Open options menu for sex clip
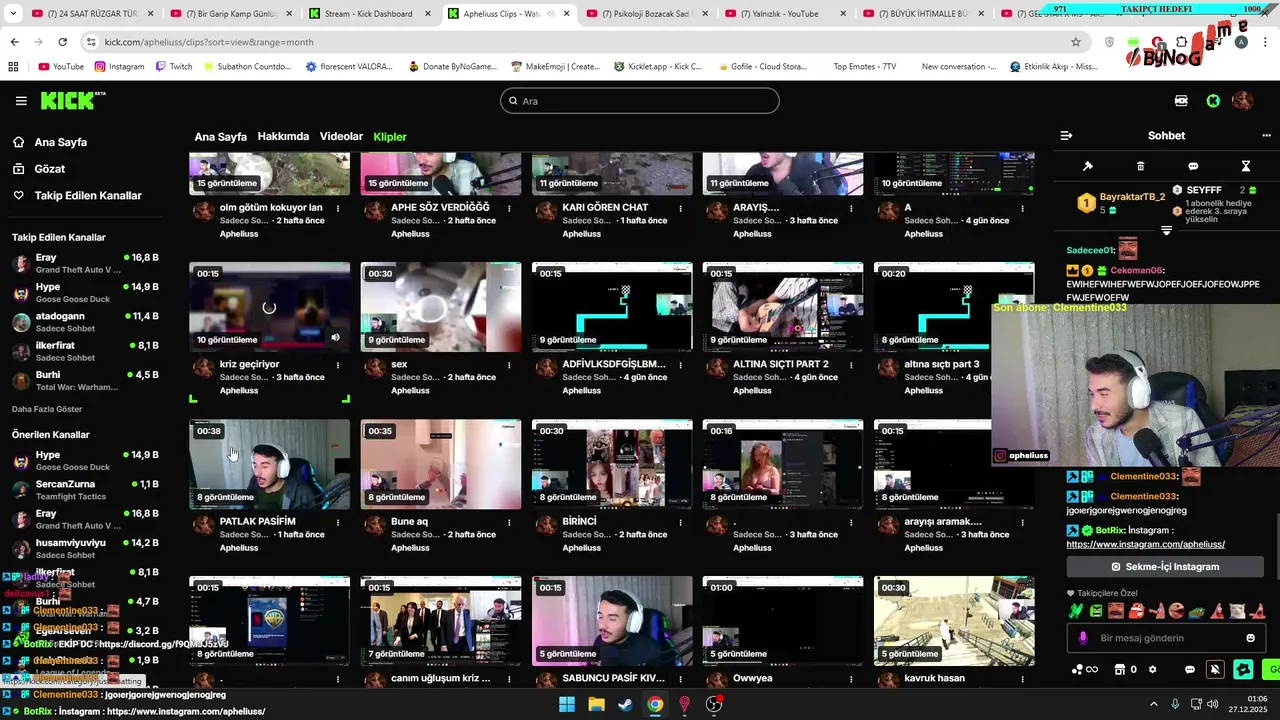This screenshot has width=1280, height=720. point(509,365)
